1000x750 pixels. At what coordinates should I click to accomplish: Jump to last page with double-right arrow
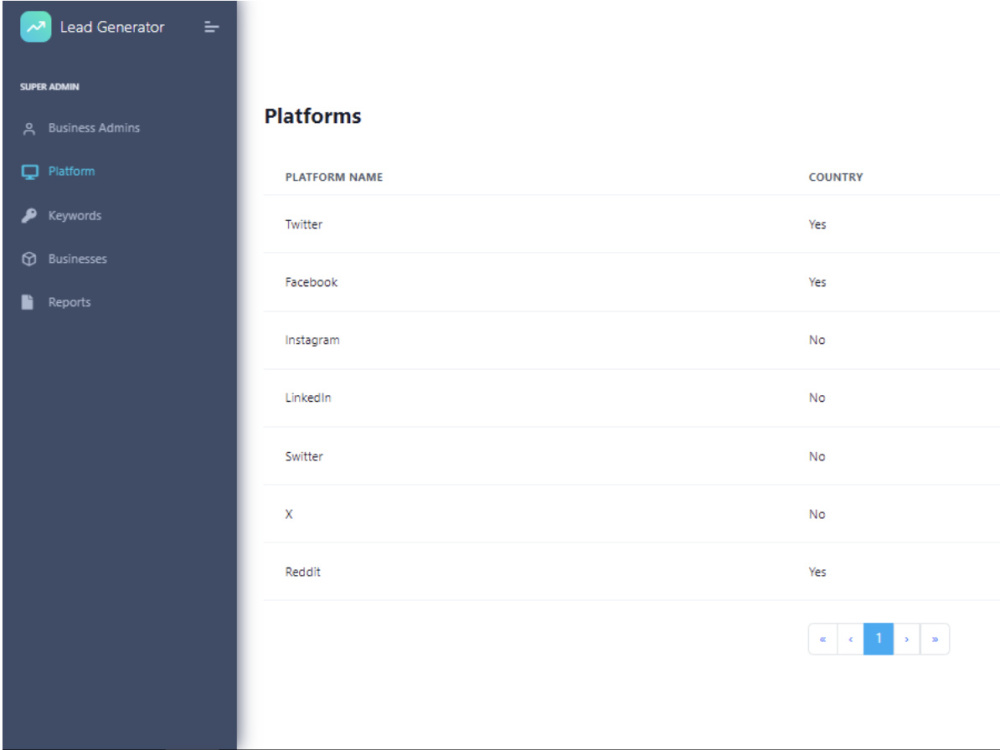tap(935, 639)
